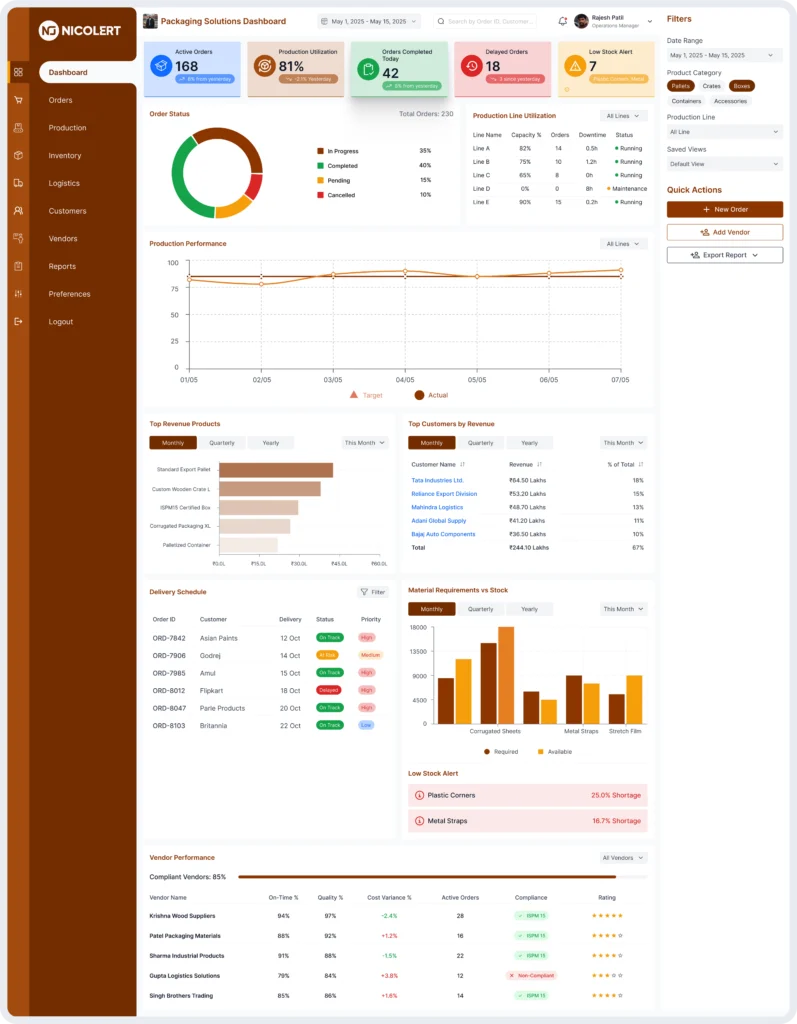Click the Delayed Orders clock icon
The width and height of the screenshot is (797, 1024).
point(471,66)
